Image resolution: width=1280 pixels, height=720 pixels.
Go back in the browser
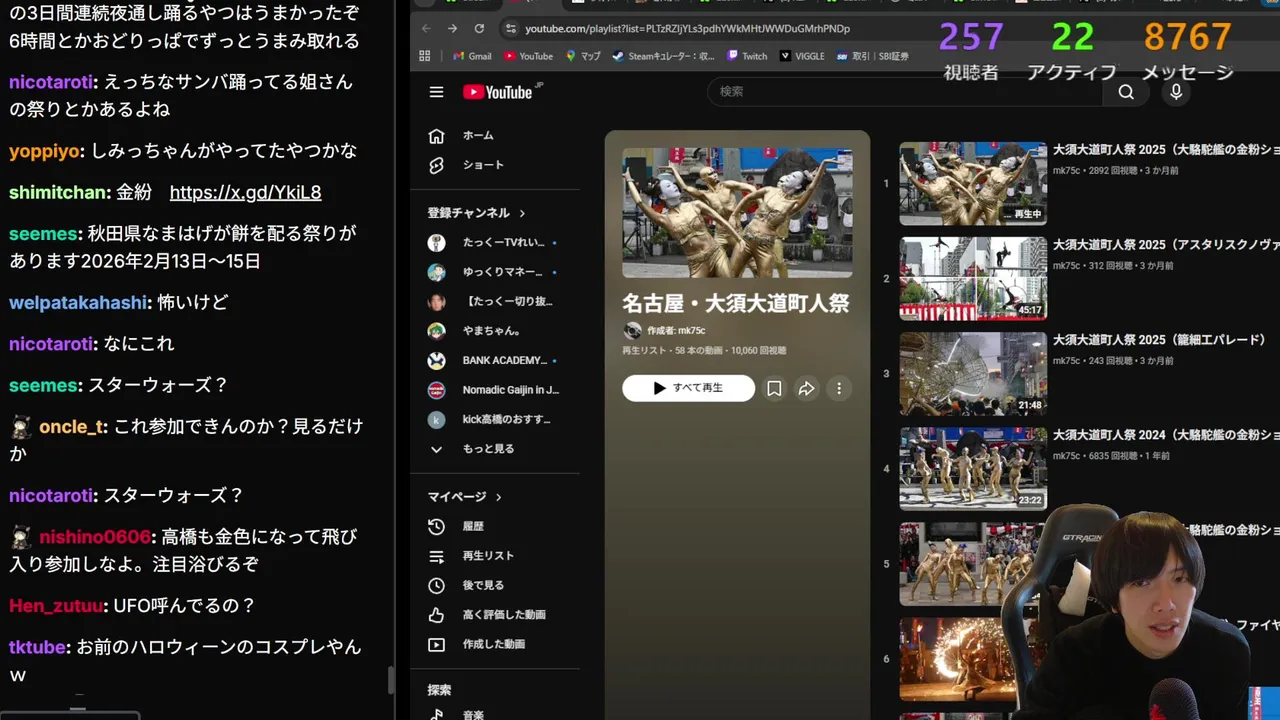(x=426, y=29)
